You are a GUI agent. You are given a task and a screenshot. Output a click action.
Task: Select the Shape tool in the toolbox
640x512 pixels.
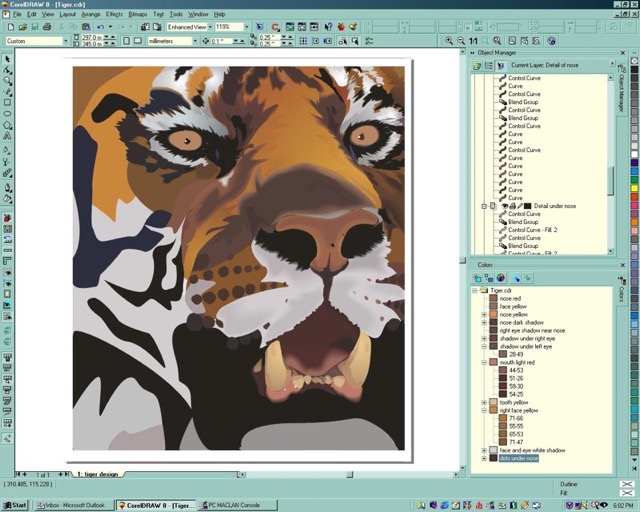(7, 70)
